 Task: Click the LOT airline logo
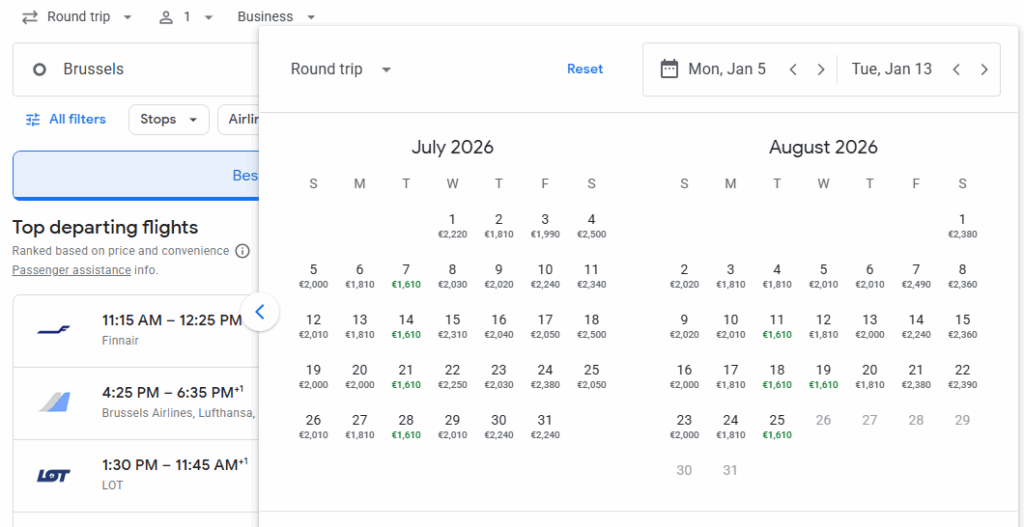tap(54, 475)
